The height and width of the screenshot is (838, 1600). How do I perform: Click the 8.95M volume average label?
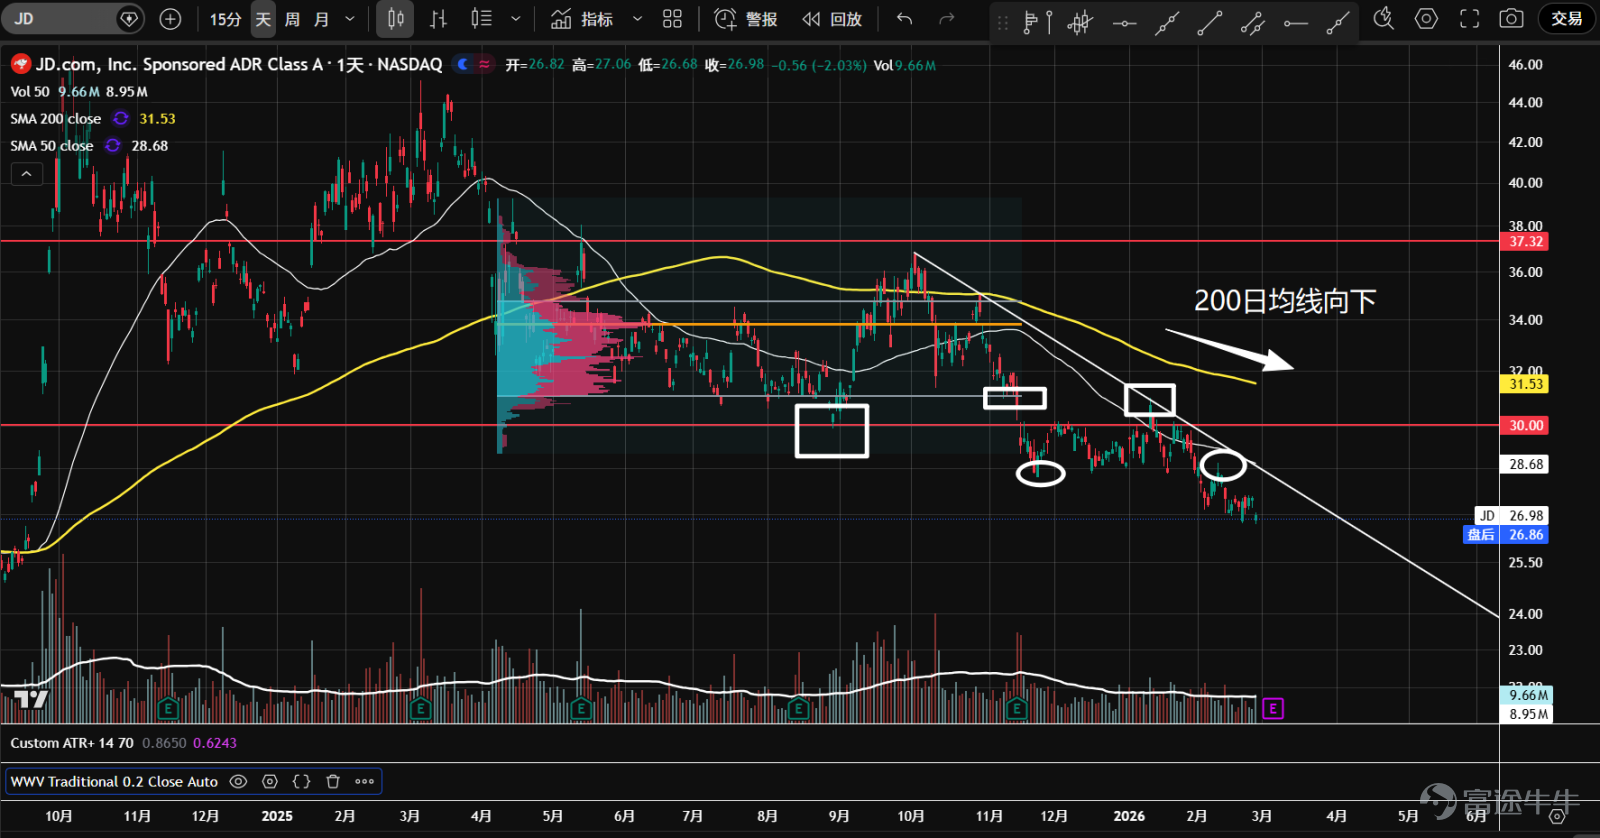click(x=1528, y=714)
